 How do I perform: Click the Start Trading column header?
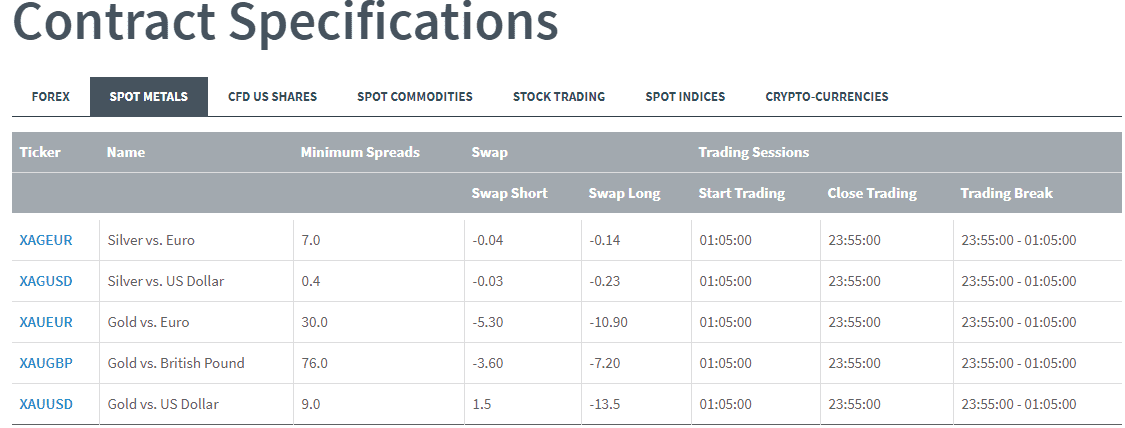[741, 194]
